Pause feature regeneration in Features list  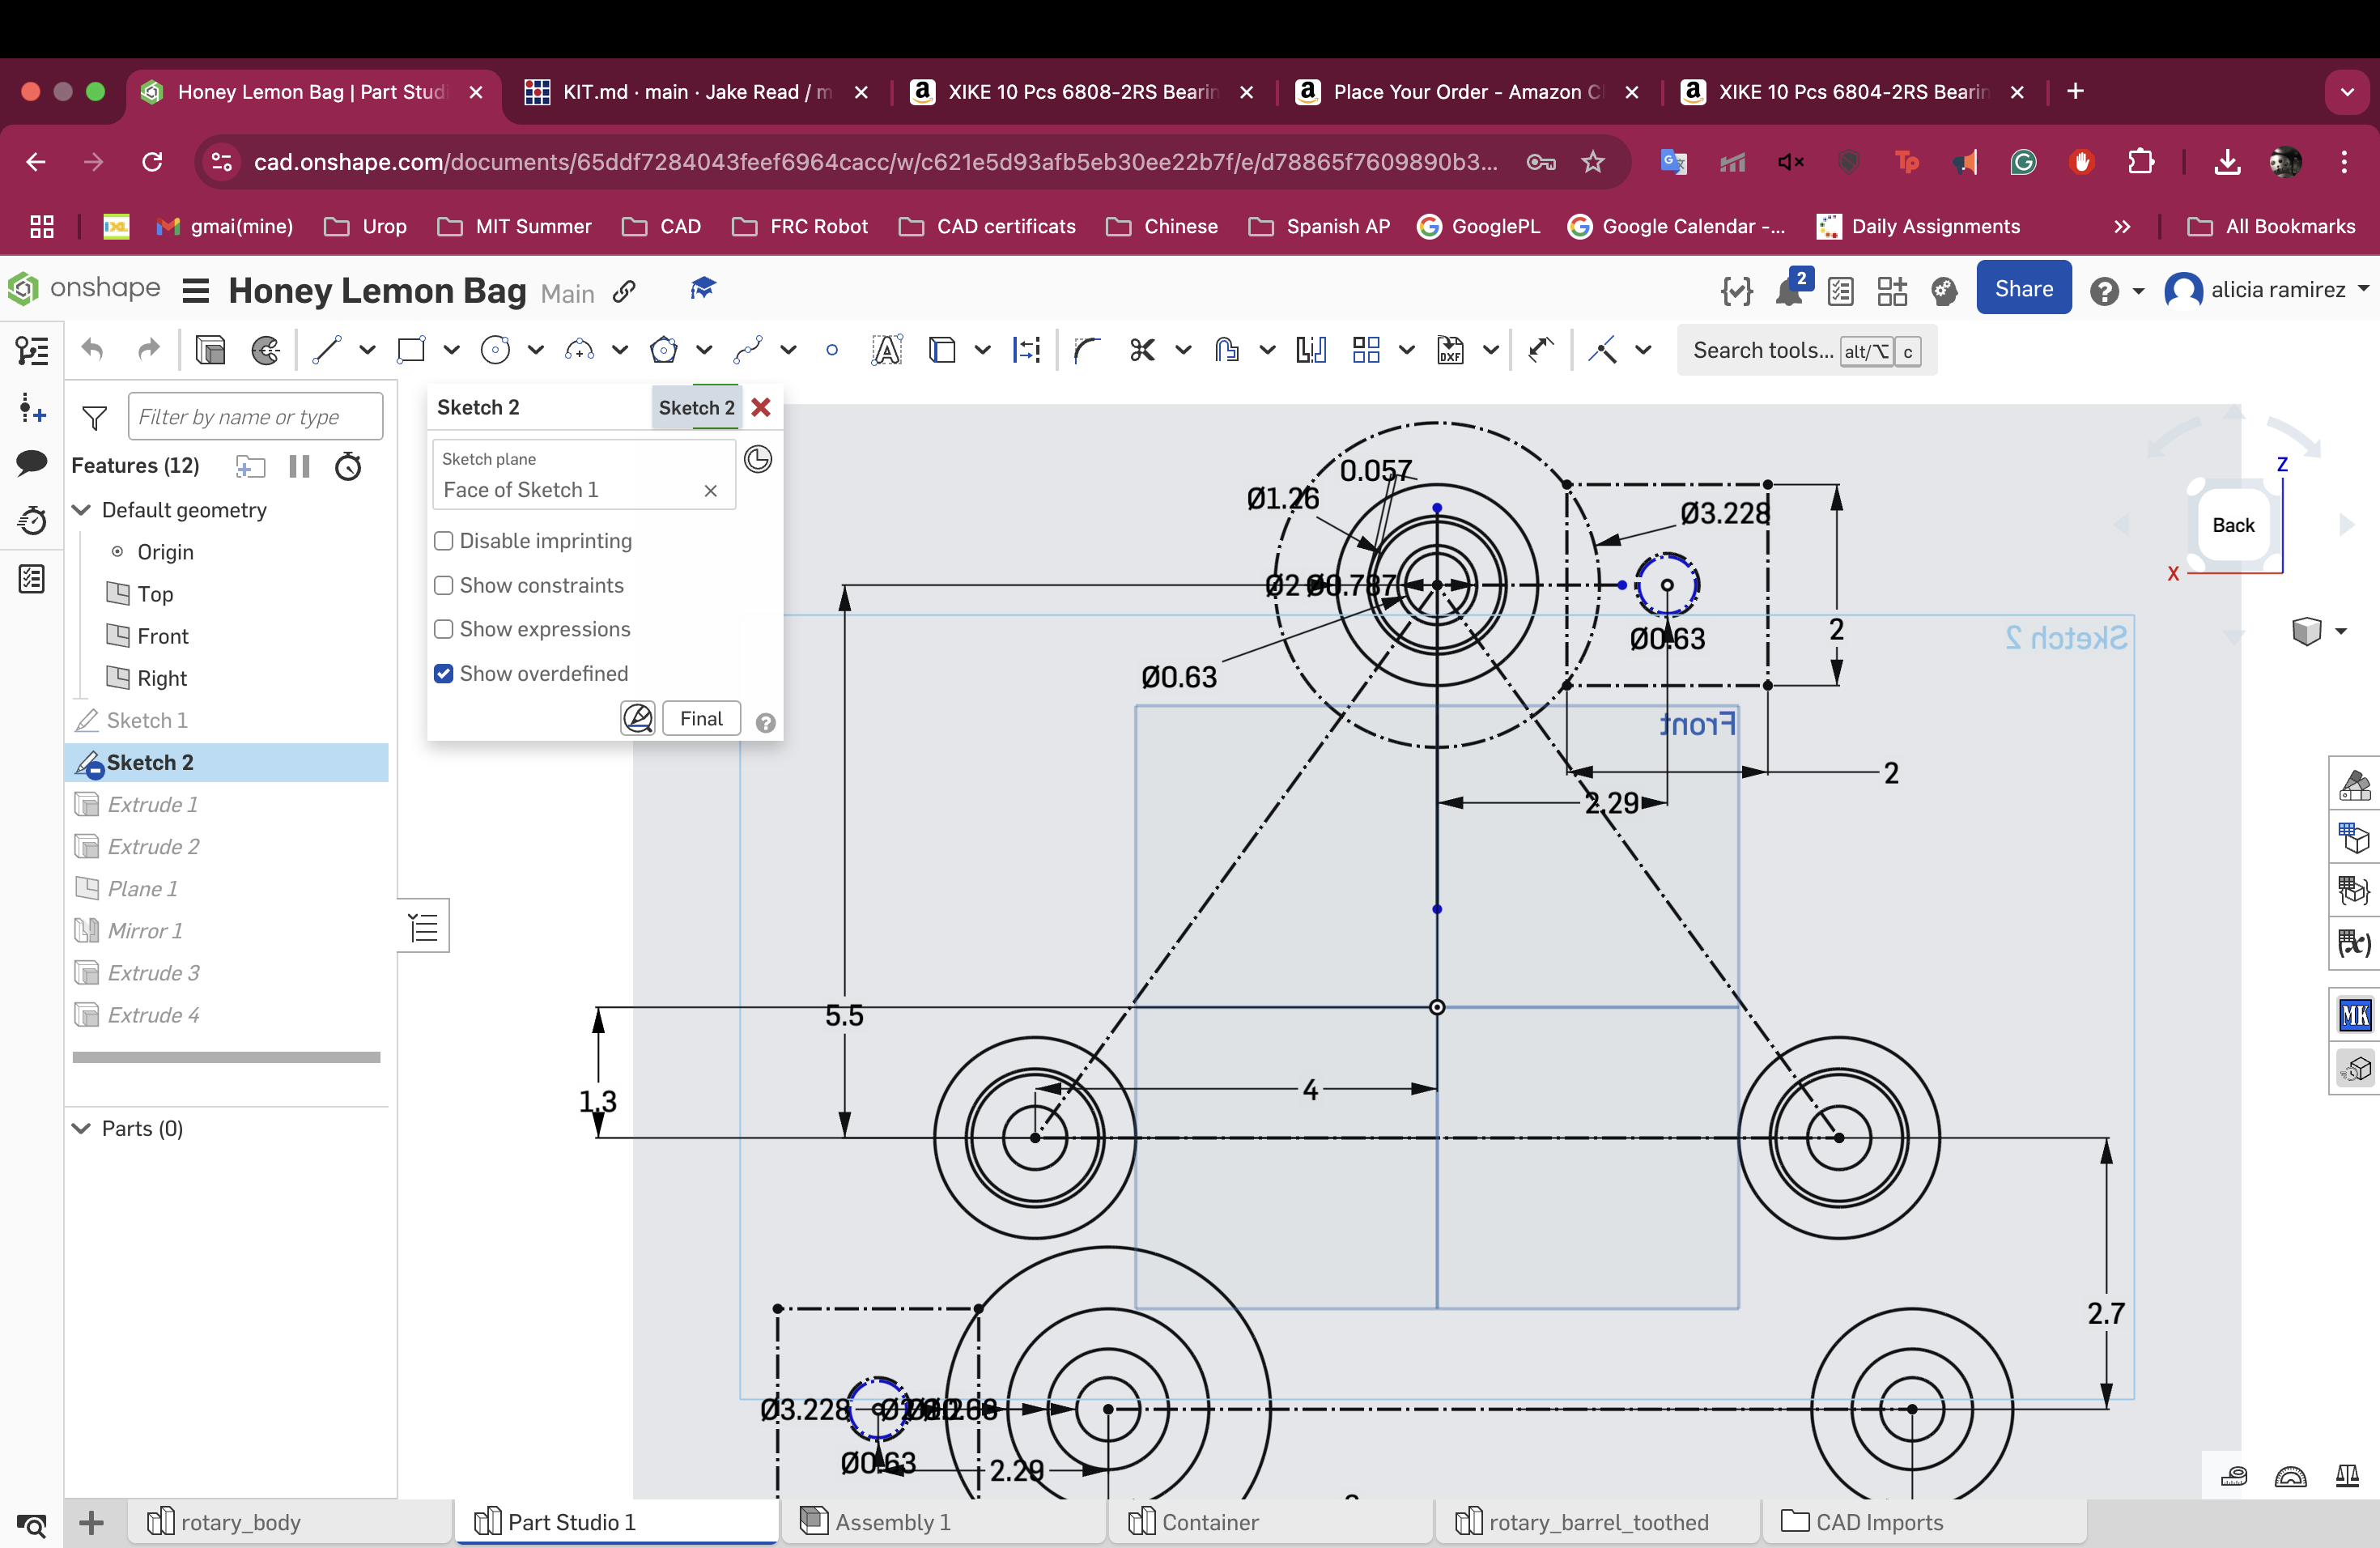299,466
